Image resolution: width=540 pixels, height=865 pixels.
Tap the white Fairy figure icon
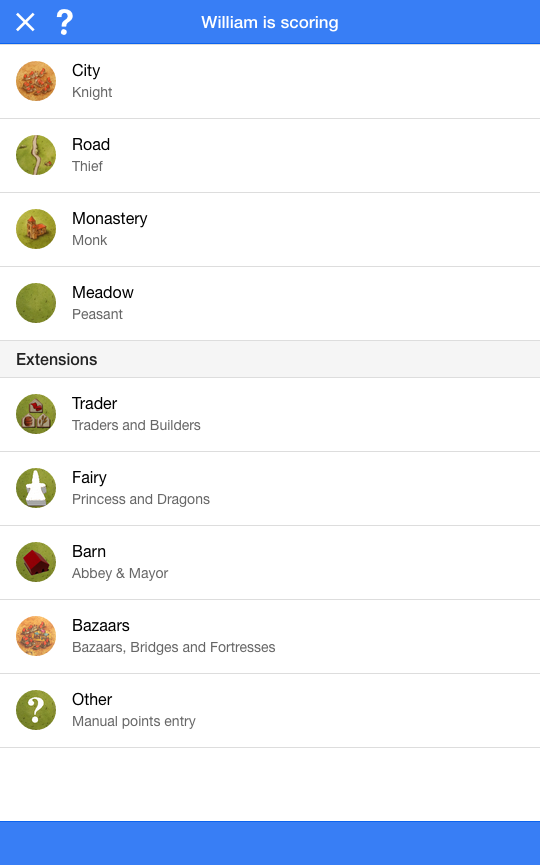36,488
